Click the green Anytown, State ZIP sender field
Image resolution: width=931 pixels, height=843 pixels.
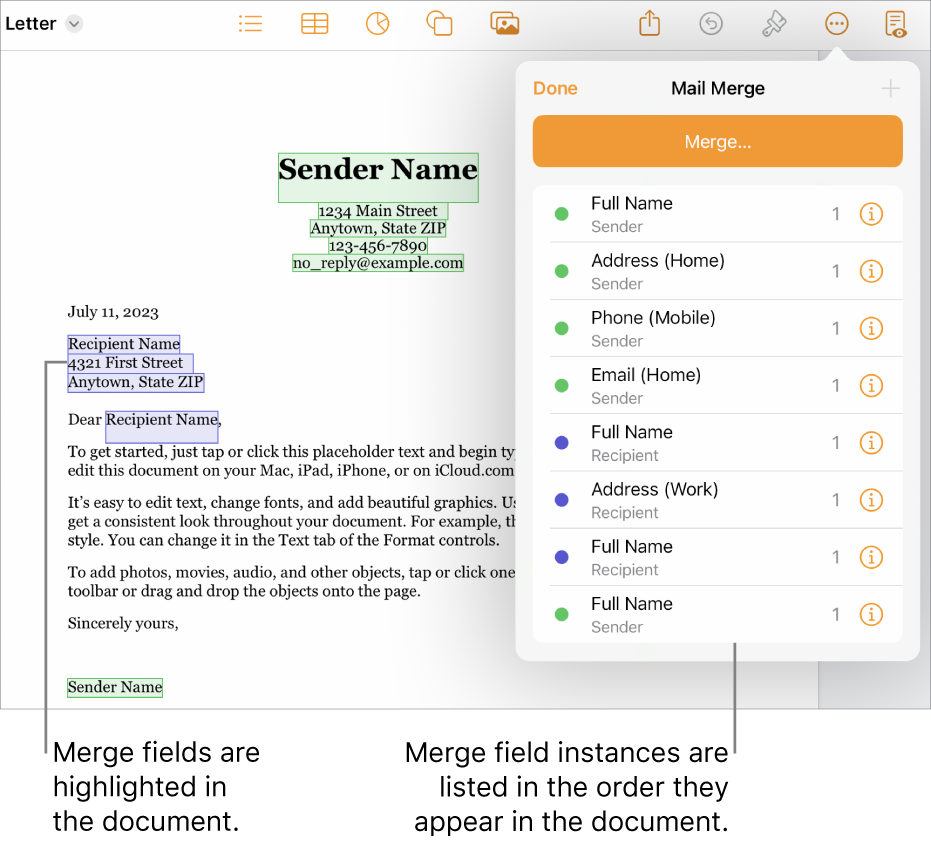point(378,229)
